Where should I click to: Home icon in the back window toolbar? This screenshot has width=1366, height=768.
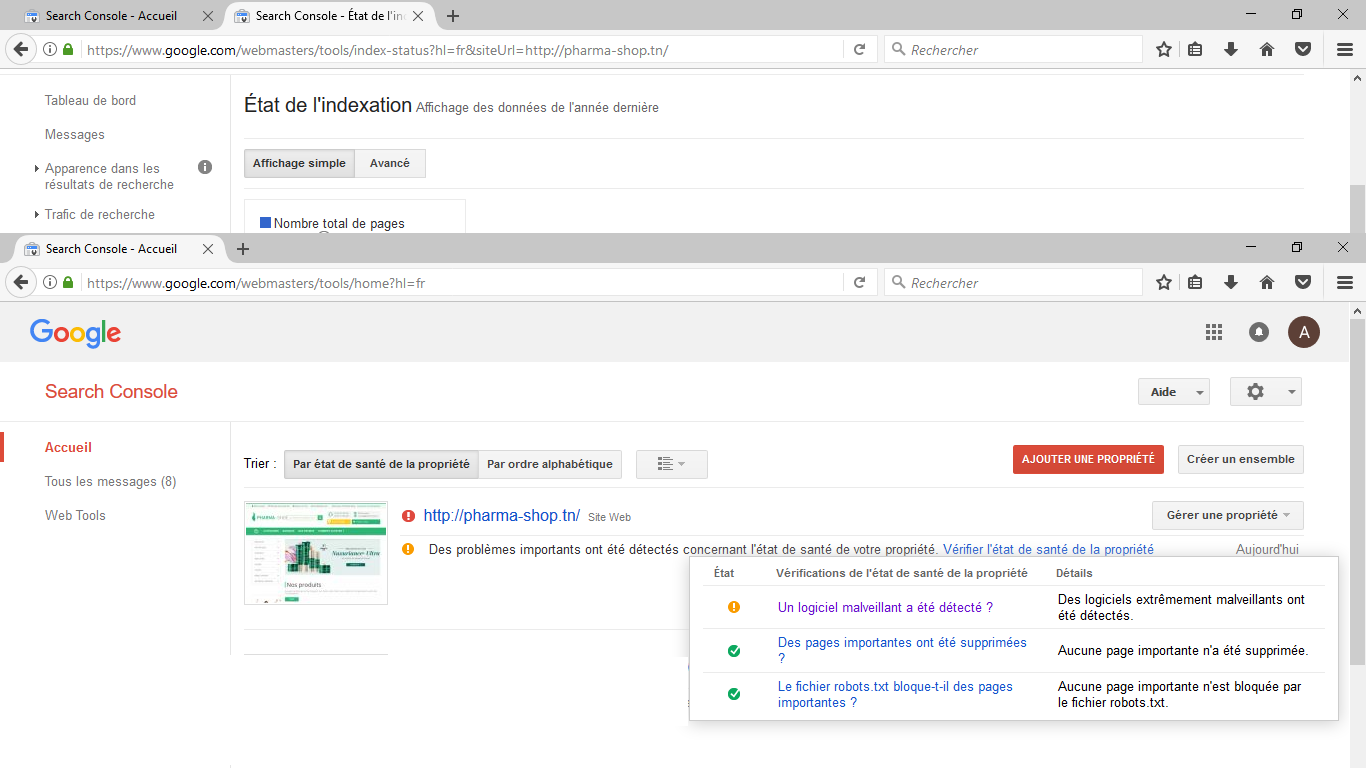[x=1267, y=50]
